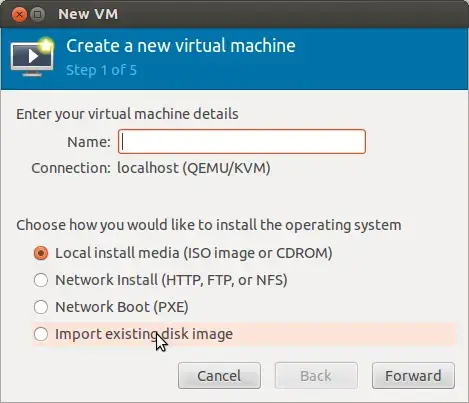Click the greyed-out Back button
The height and width of the screenshot is (403, 469).
pos(316,376)
